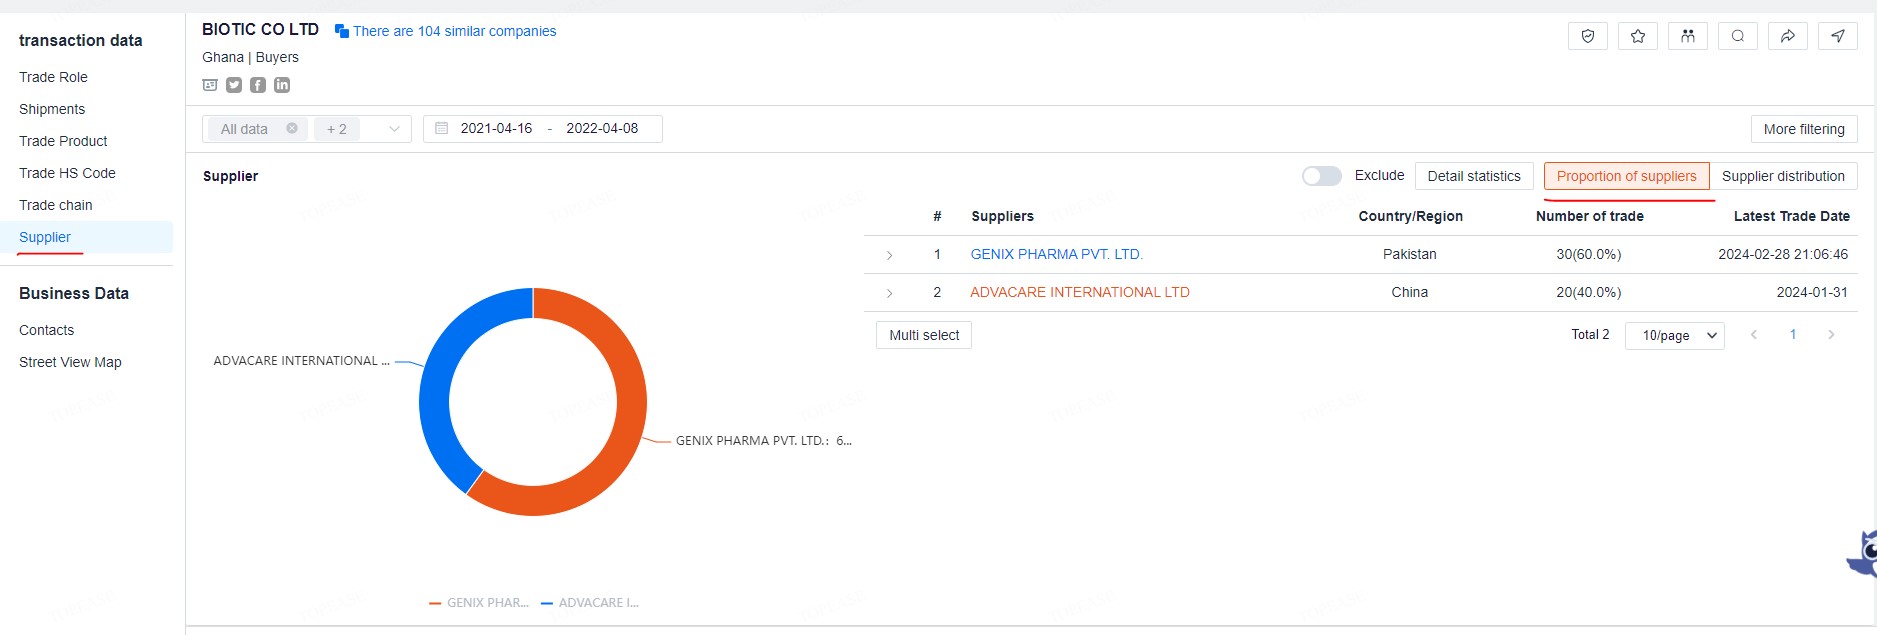Click the China country cell
Viewport: 1877px width, 635px height.
(x=1410, y=292)
